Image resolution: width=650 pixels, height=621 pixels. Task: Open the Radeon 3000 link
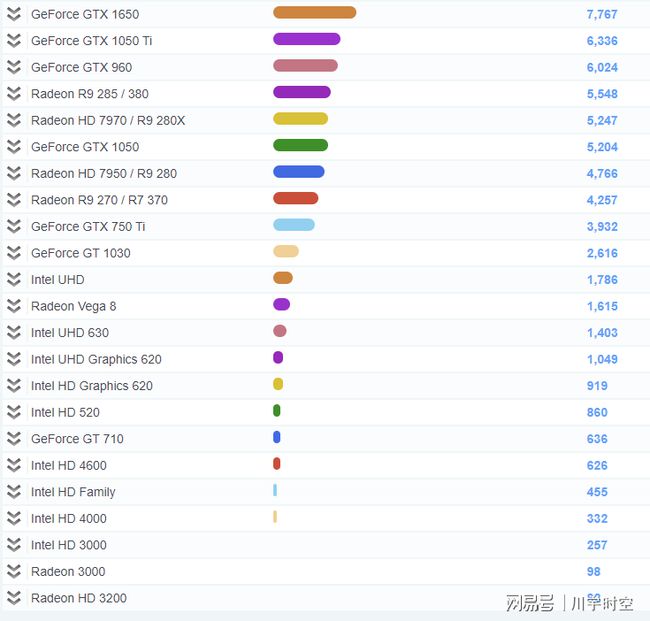pyautogui.click(x=68, y=571)
